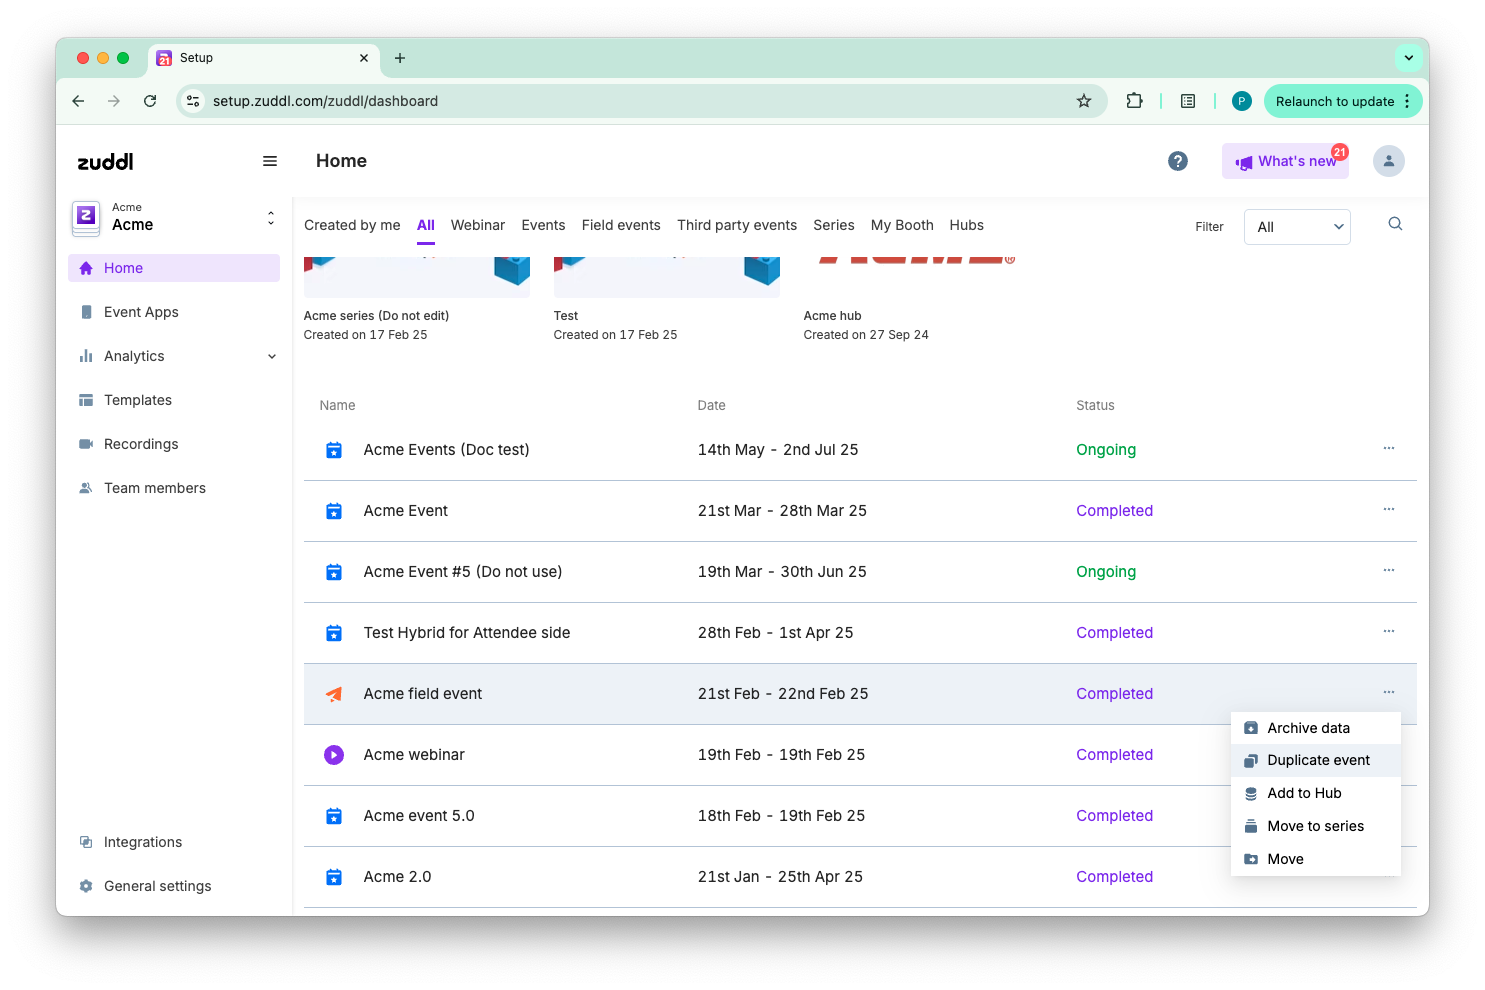The height and width of the screenshot is (990, 1485).
Task: Click the Acme webinar play icon
Action: click(334, 755)
